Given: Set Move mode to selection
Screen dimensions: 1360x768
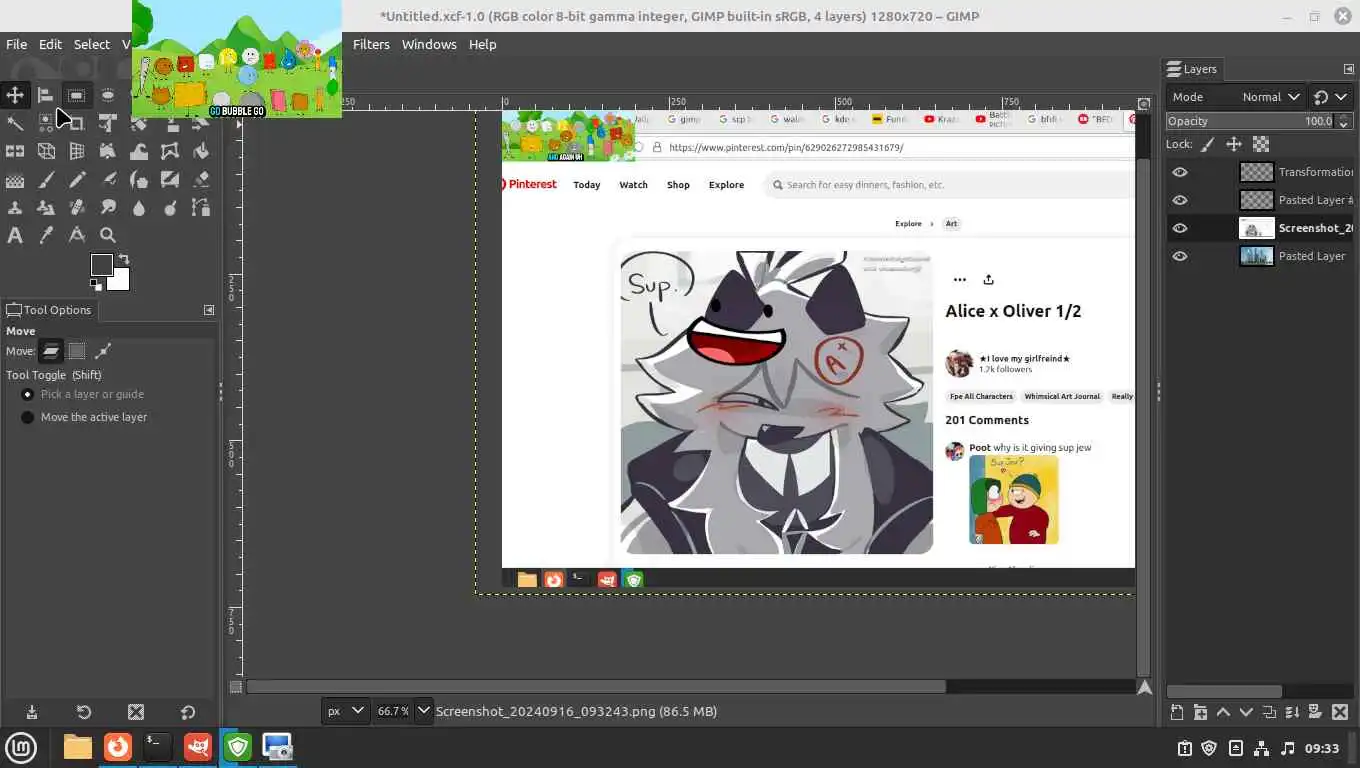Looking at the screenshot, I should (77, 351).
